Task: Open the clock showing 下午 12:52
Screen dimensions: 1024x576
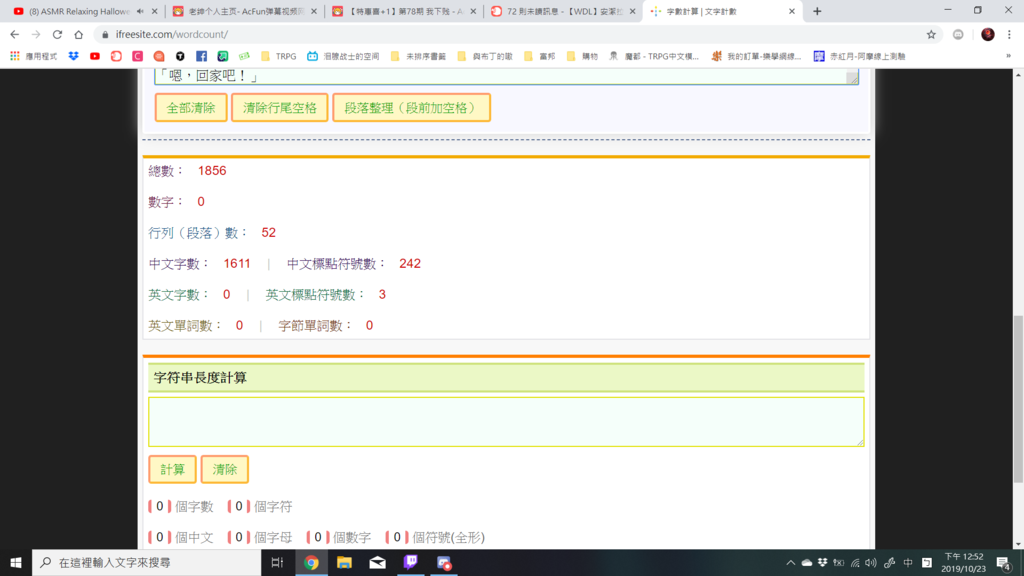Action: (x=963, y=562)
